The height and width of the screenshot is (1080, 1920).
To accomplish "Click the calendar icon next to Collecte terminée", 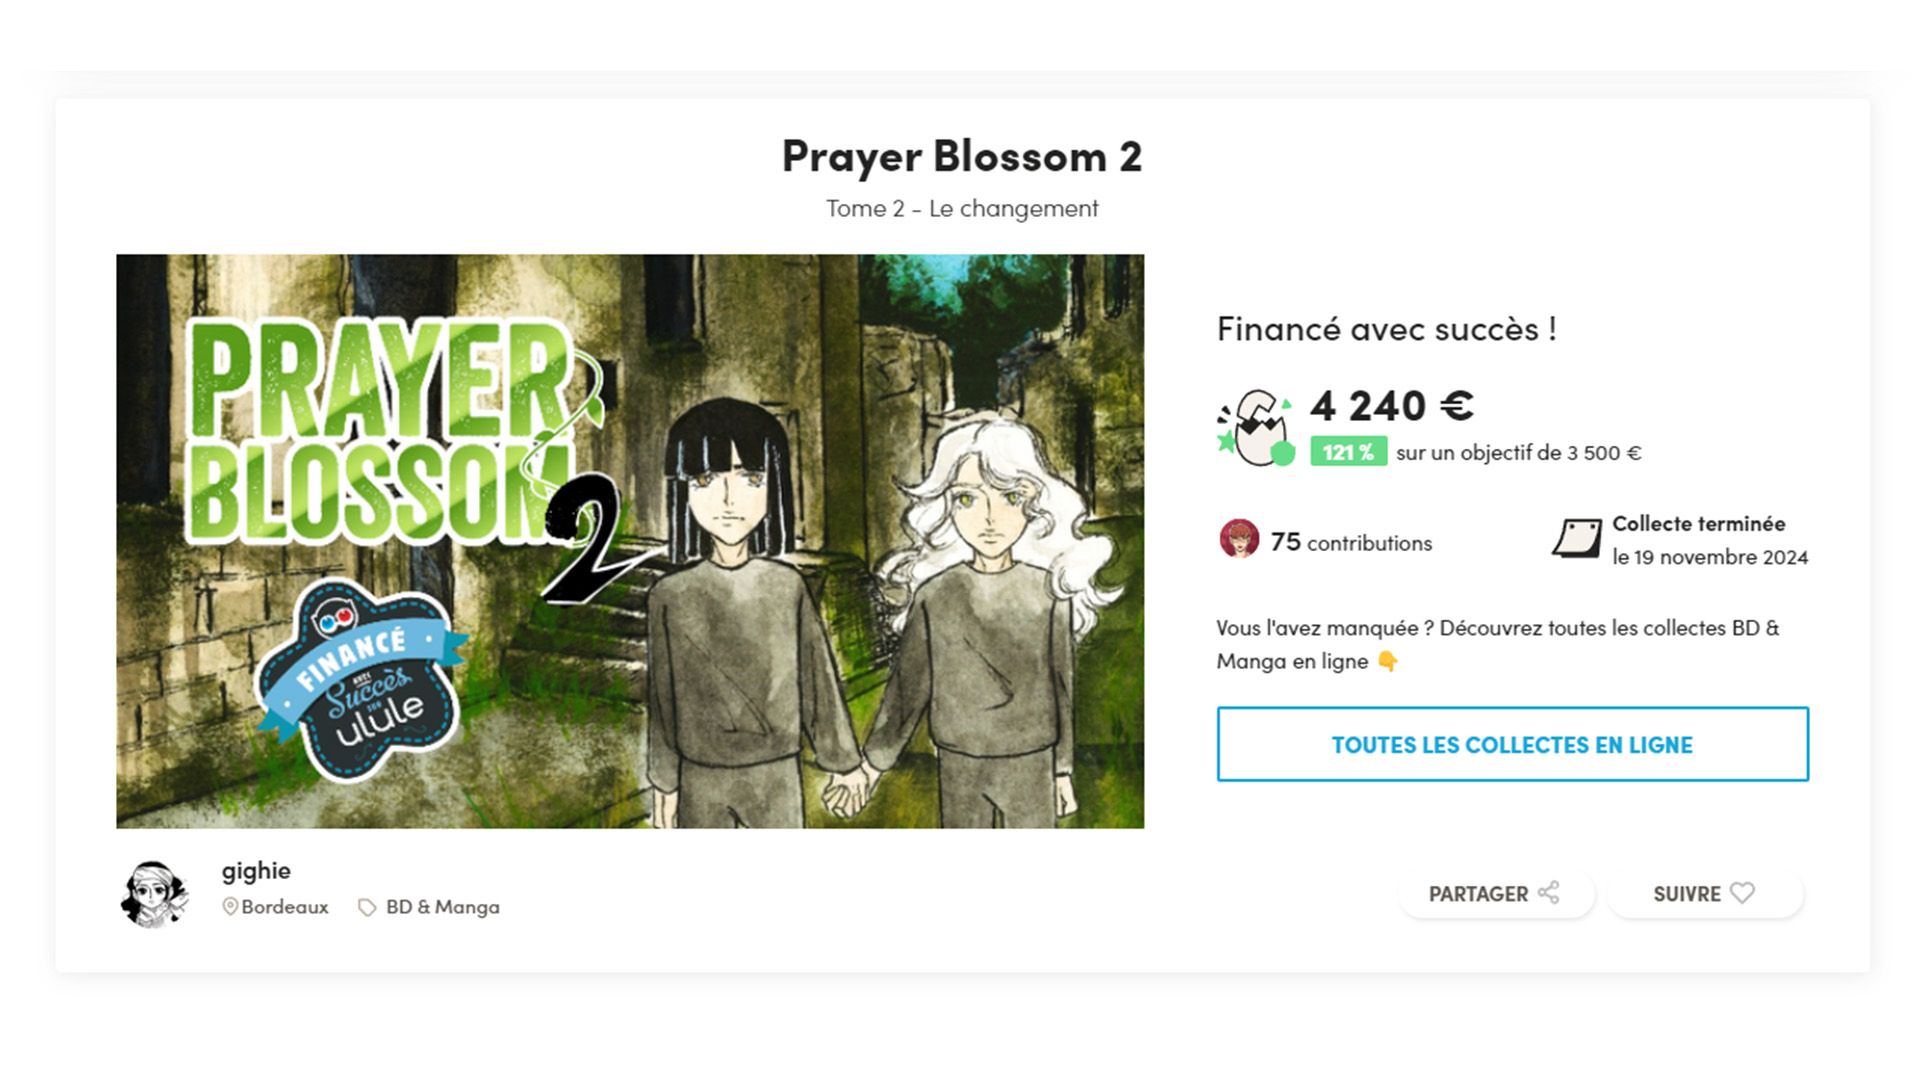I will (1577, 539).
